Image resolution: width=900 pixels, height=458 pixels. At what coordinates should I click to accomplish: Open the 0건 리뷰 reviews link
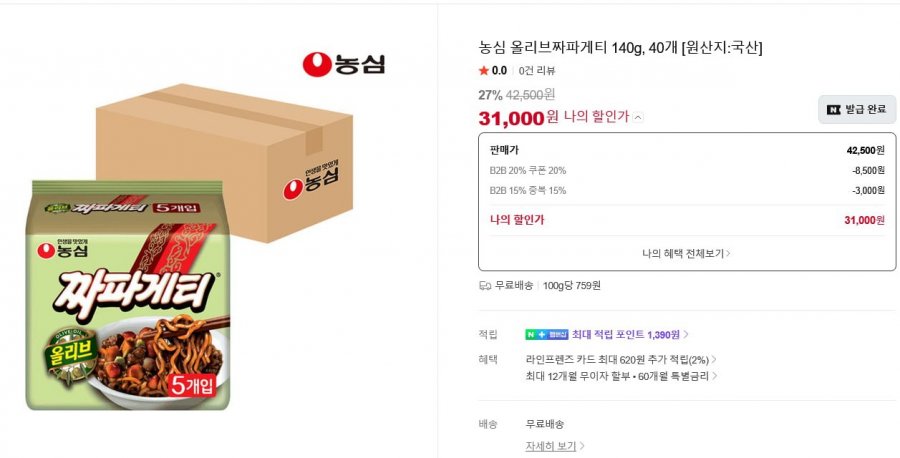pyautogui.click(x=537, y=71)
